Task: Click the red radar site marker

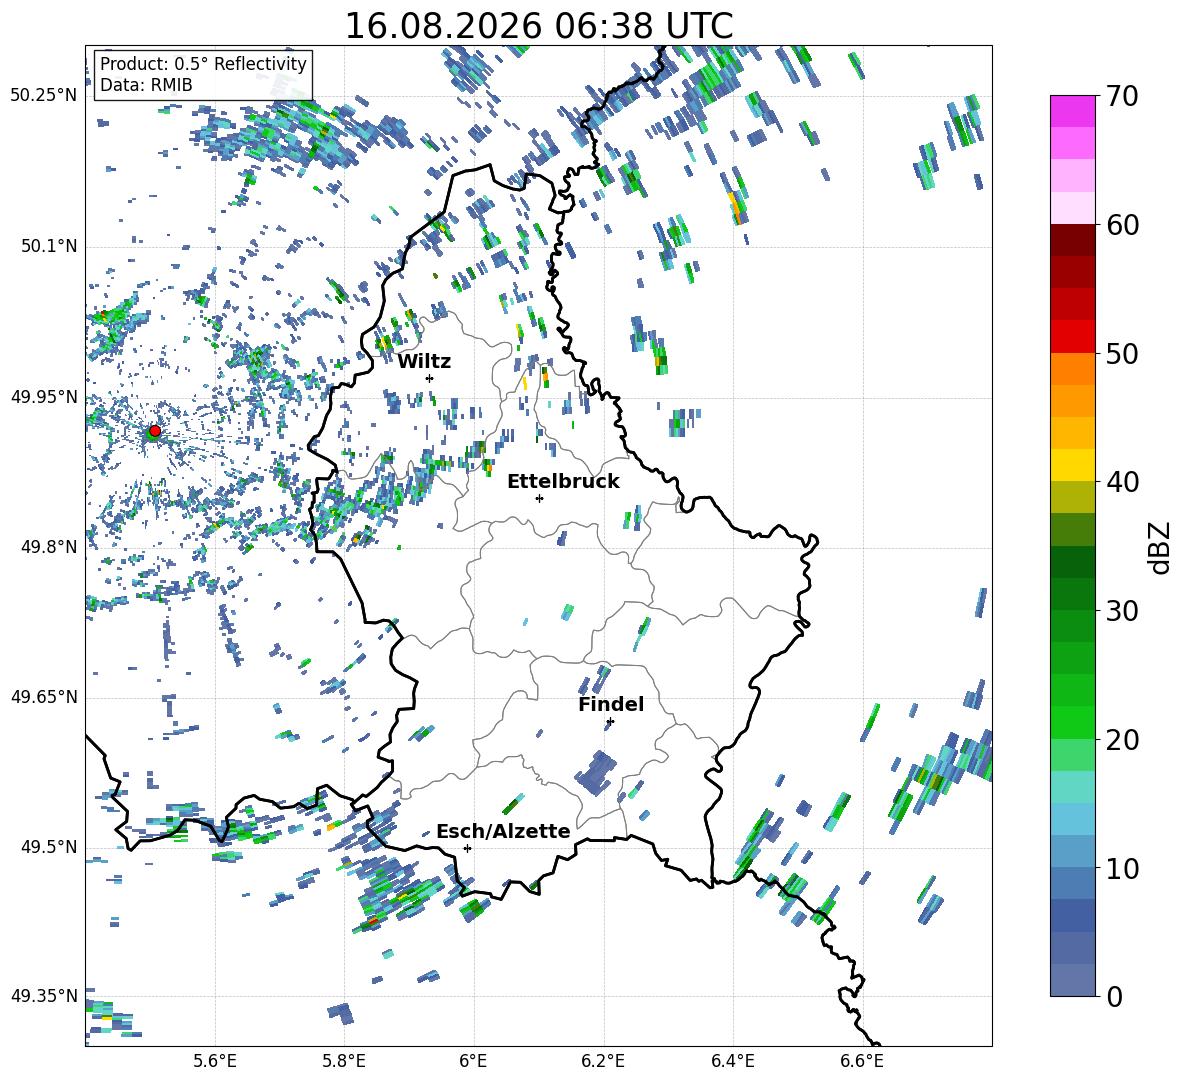Action: [x=155, y=430]
